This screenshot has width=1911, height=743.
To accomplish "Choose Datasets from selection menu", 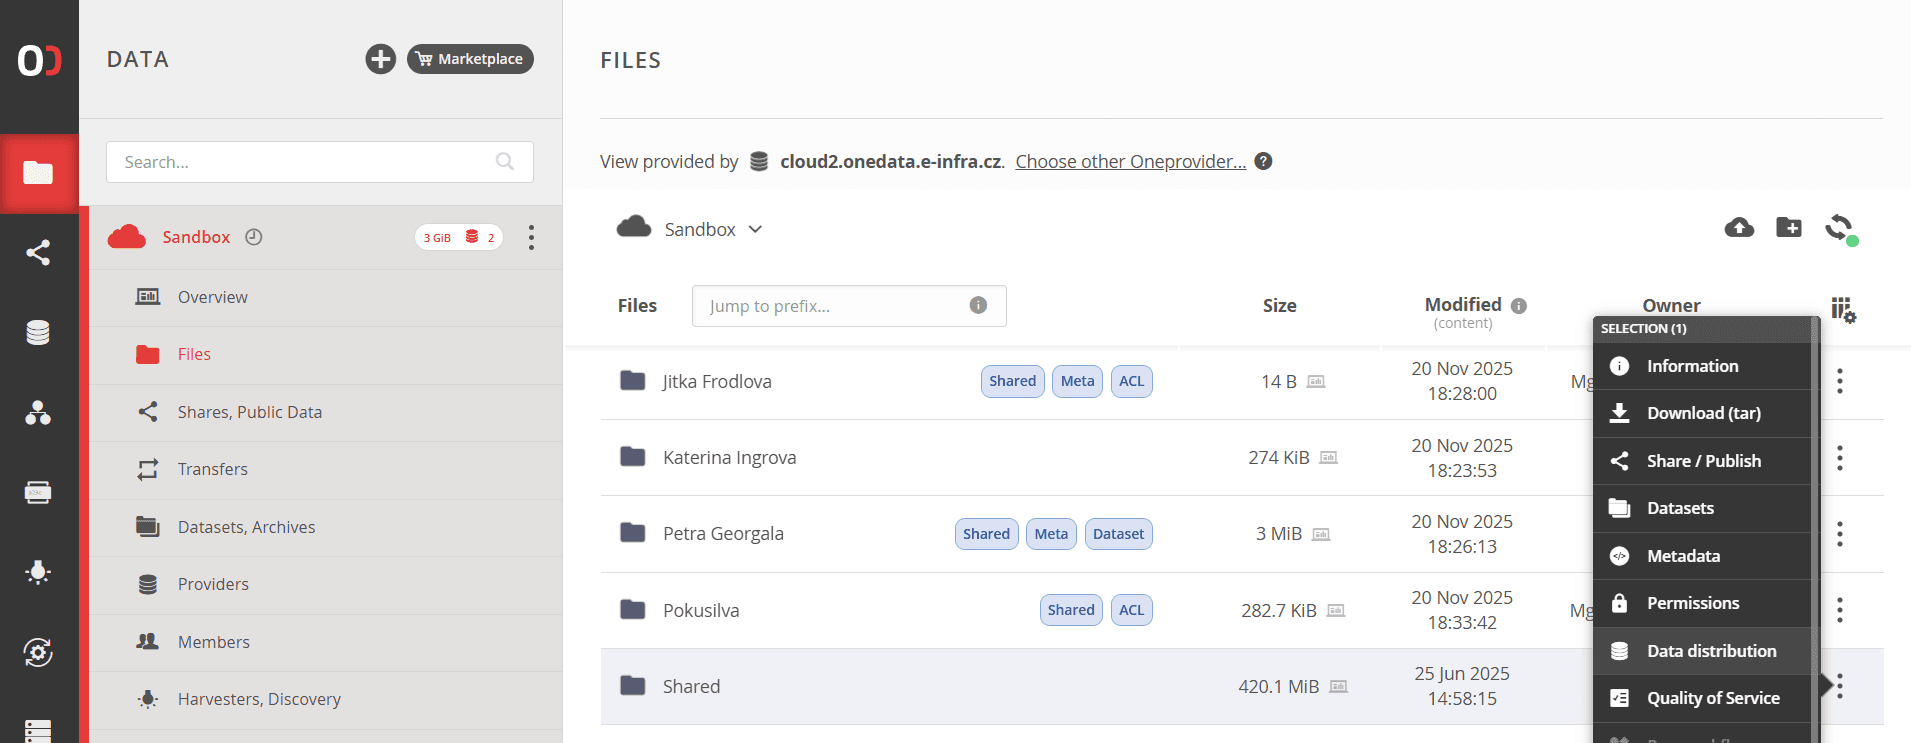I will pyautogui.click(x=1702, y=508).
